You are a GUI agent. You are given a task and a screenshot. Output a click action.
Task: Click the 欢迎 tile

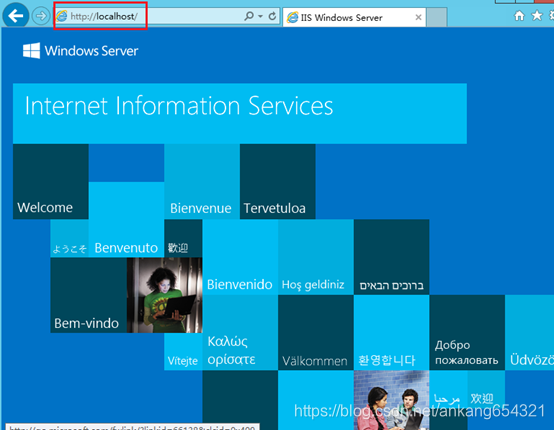(486, 389)
